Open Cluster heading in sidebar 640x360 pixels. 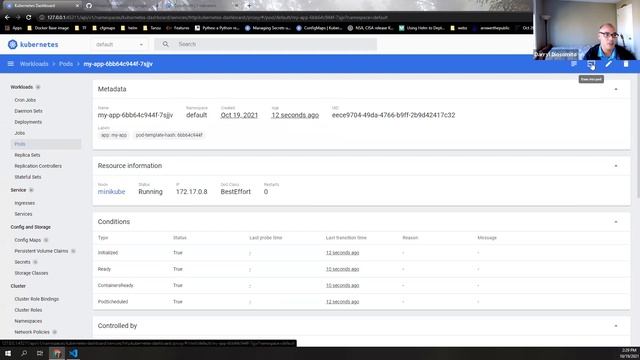pyautogui.click(x=18, y=286)
